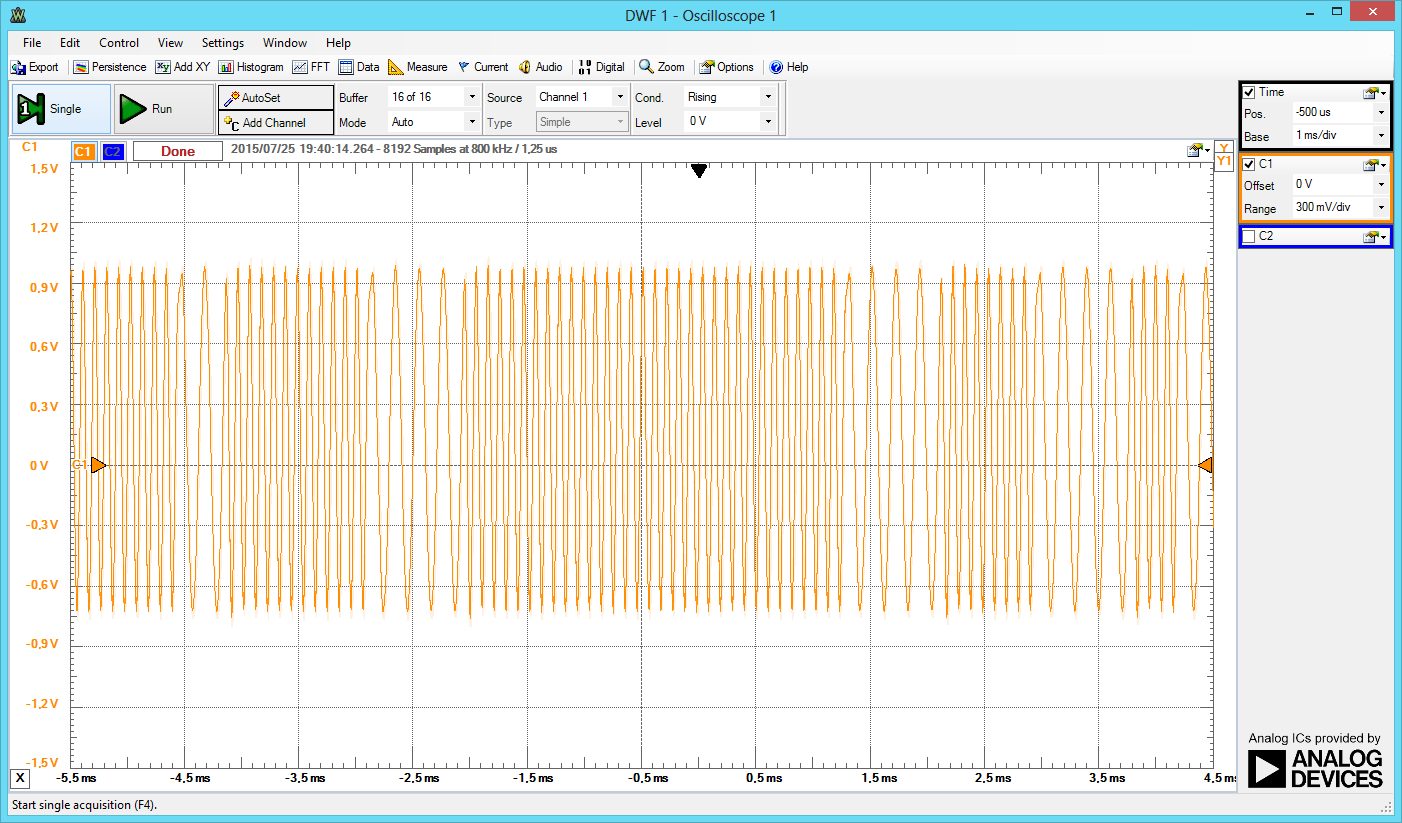Image resolution: width=1402 pixels, height=823 pixels.
Task: Enable Persistence display
Action: coord(109,67)
